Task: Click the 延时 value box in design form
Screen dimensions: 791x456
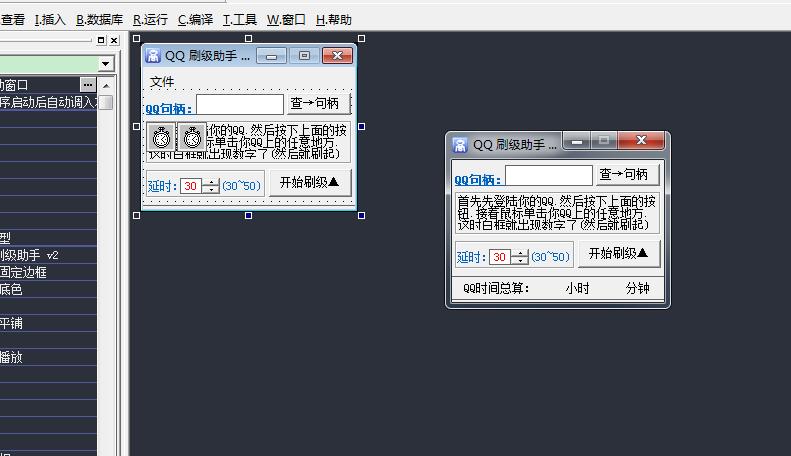Action: (191, 186)
